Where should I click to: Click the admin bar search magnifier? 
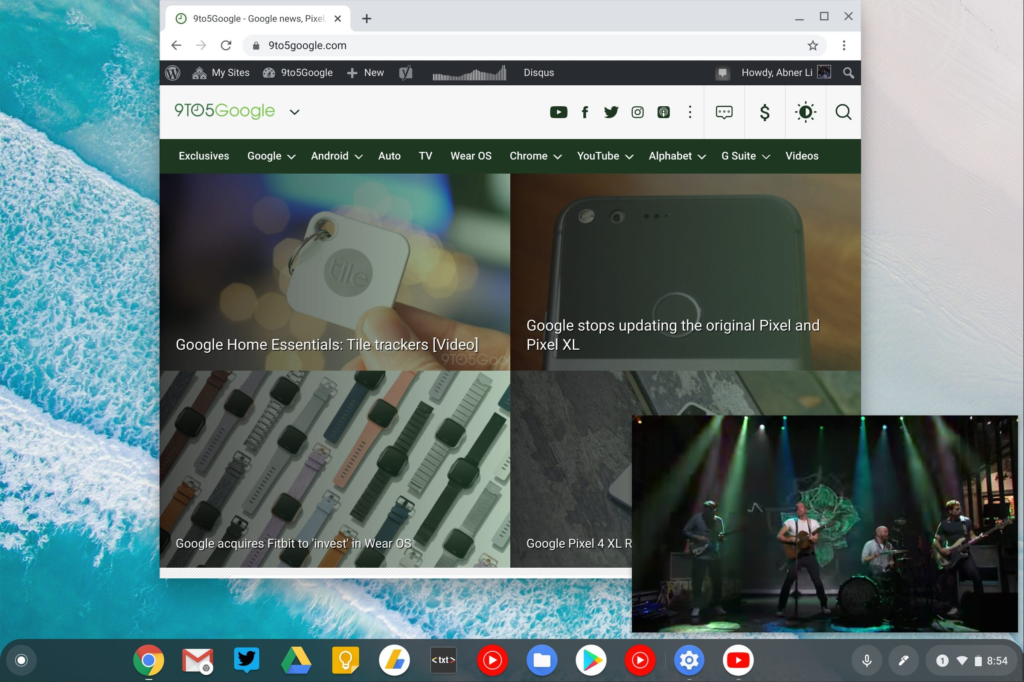(x=848, y=73)
